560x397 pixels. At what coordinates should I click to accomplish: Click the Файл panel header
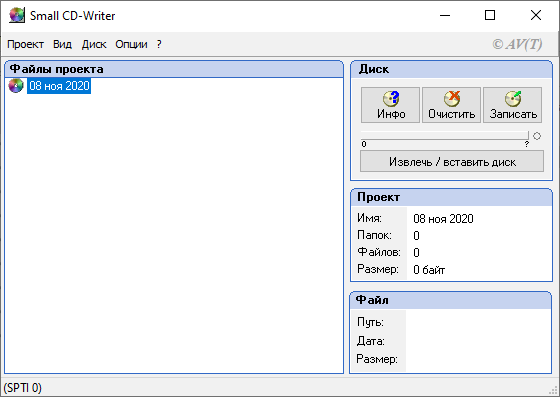pyautogui.click(x=451, y=300)
